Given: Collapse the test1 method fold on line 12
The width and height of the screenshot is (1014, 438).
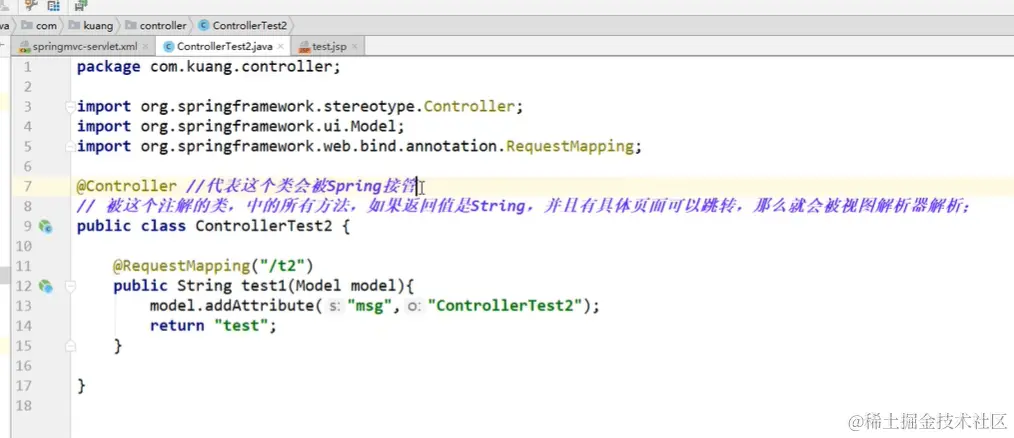Looking at the screenshot, I should [70, 286].
